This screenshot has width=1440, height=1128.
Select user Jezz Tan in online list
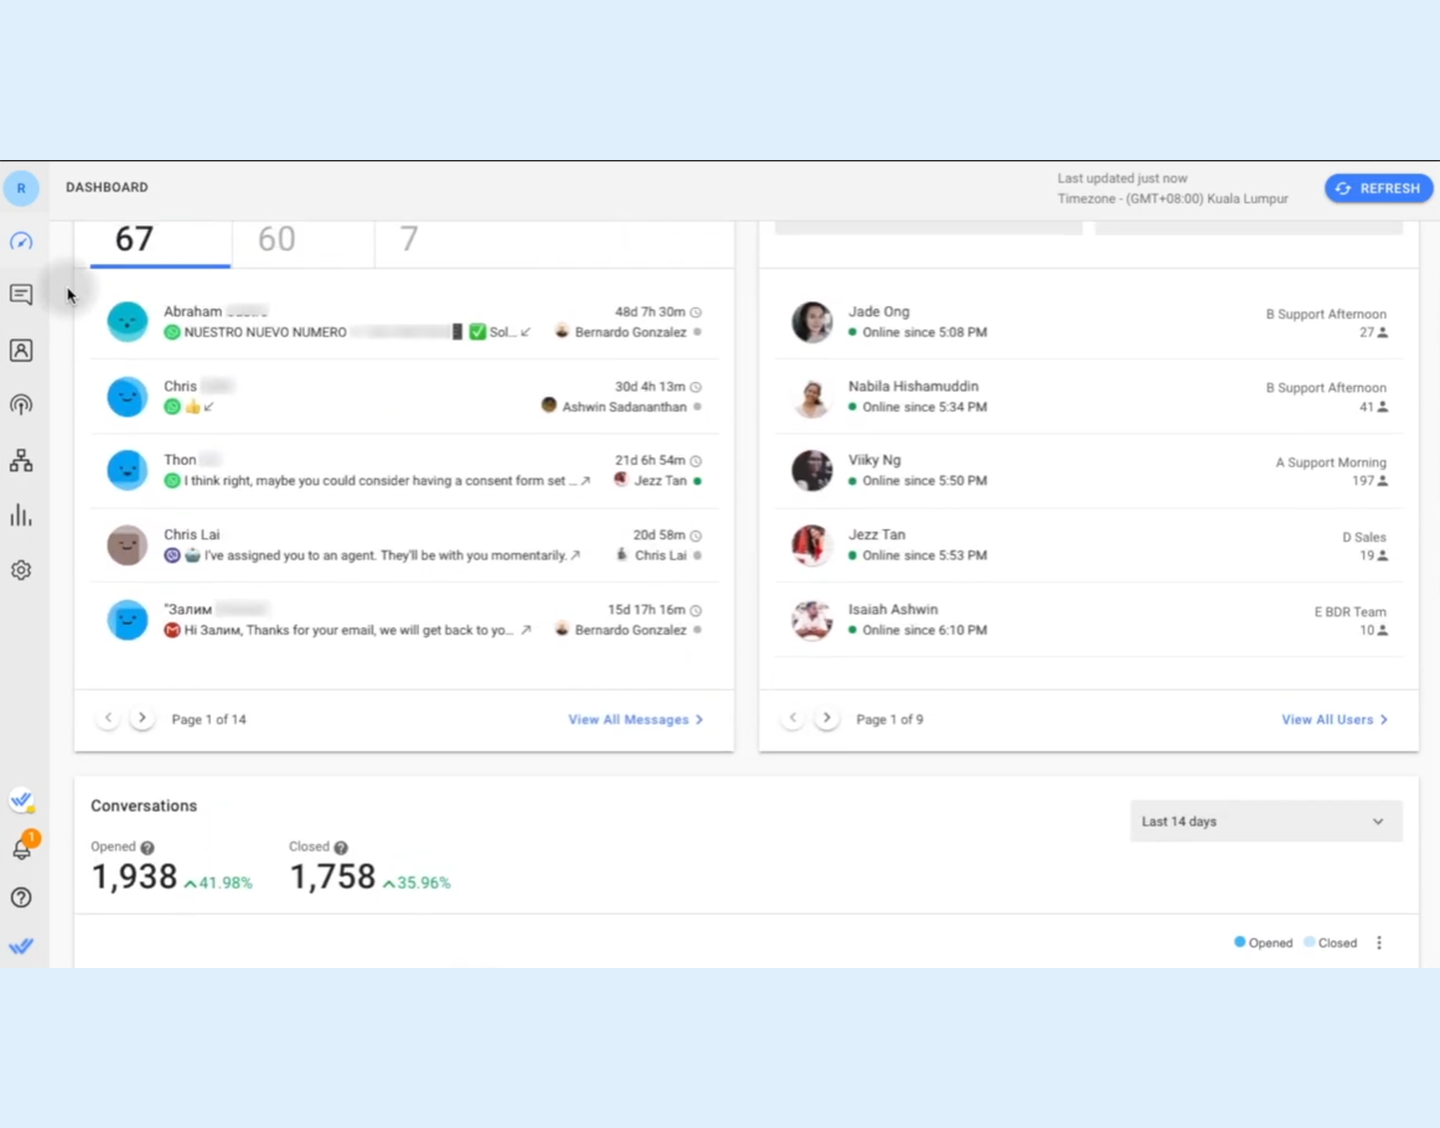[1089, 545]
